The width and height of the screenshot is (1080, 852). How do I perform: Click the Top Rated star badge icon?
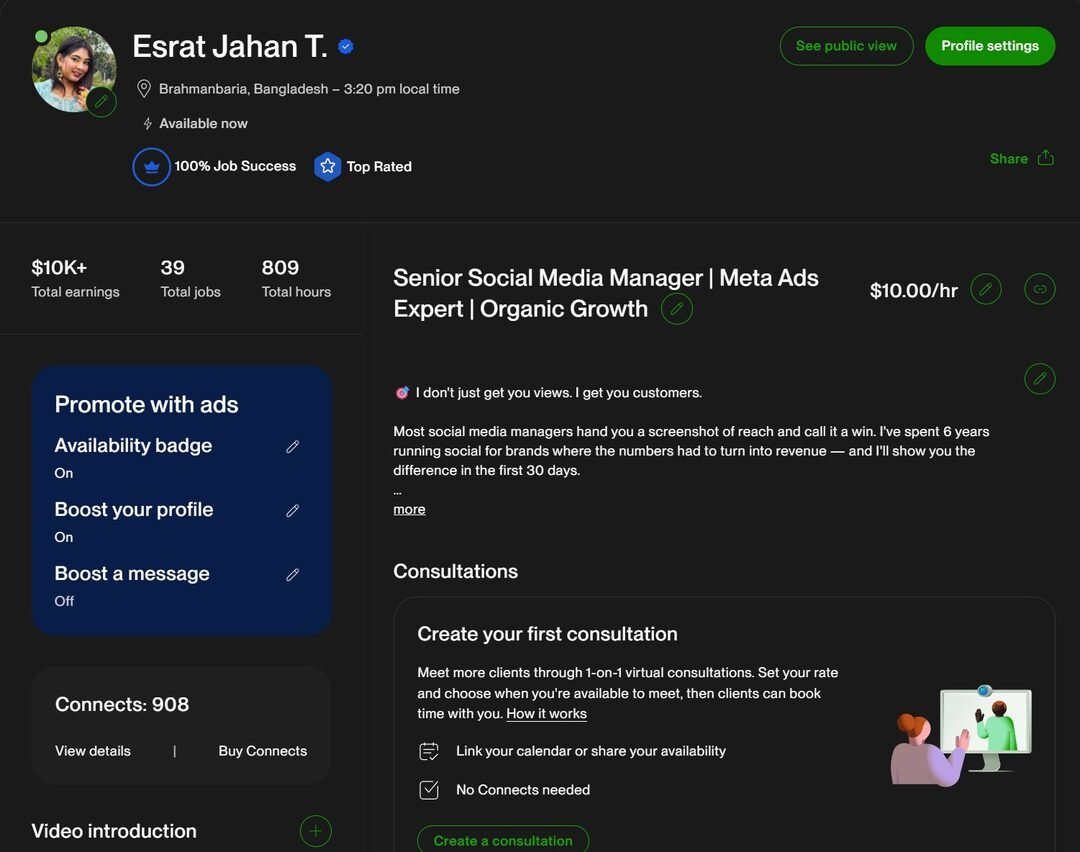(x=328, y=167)
